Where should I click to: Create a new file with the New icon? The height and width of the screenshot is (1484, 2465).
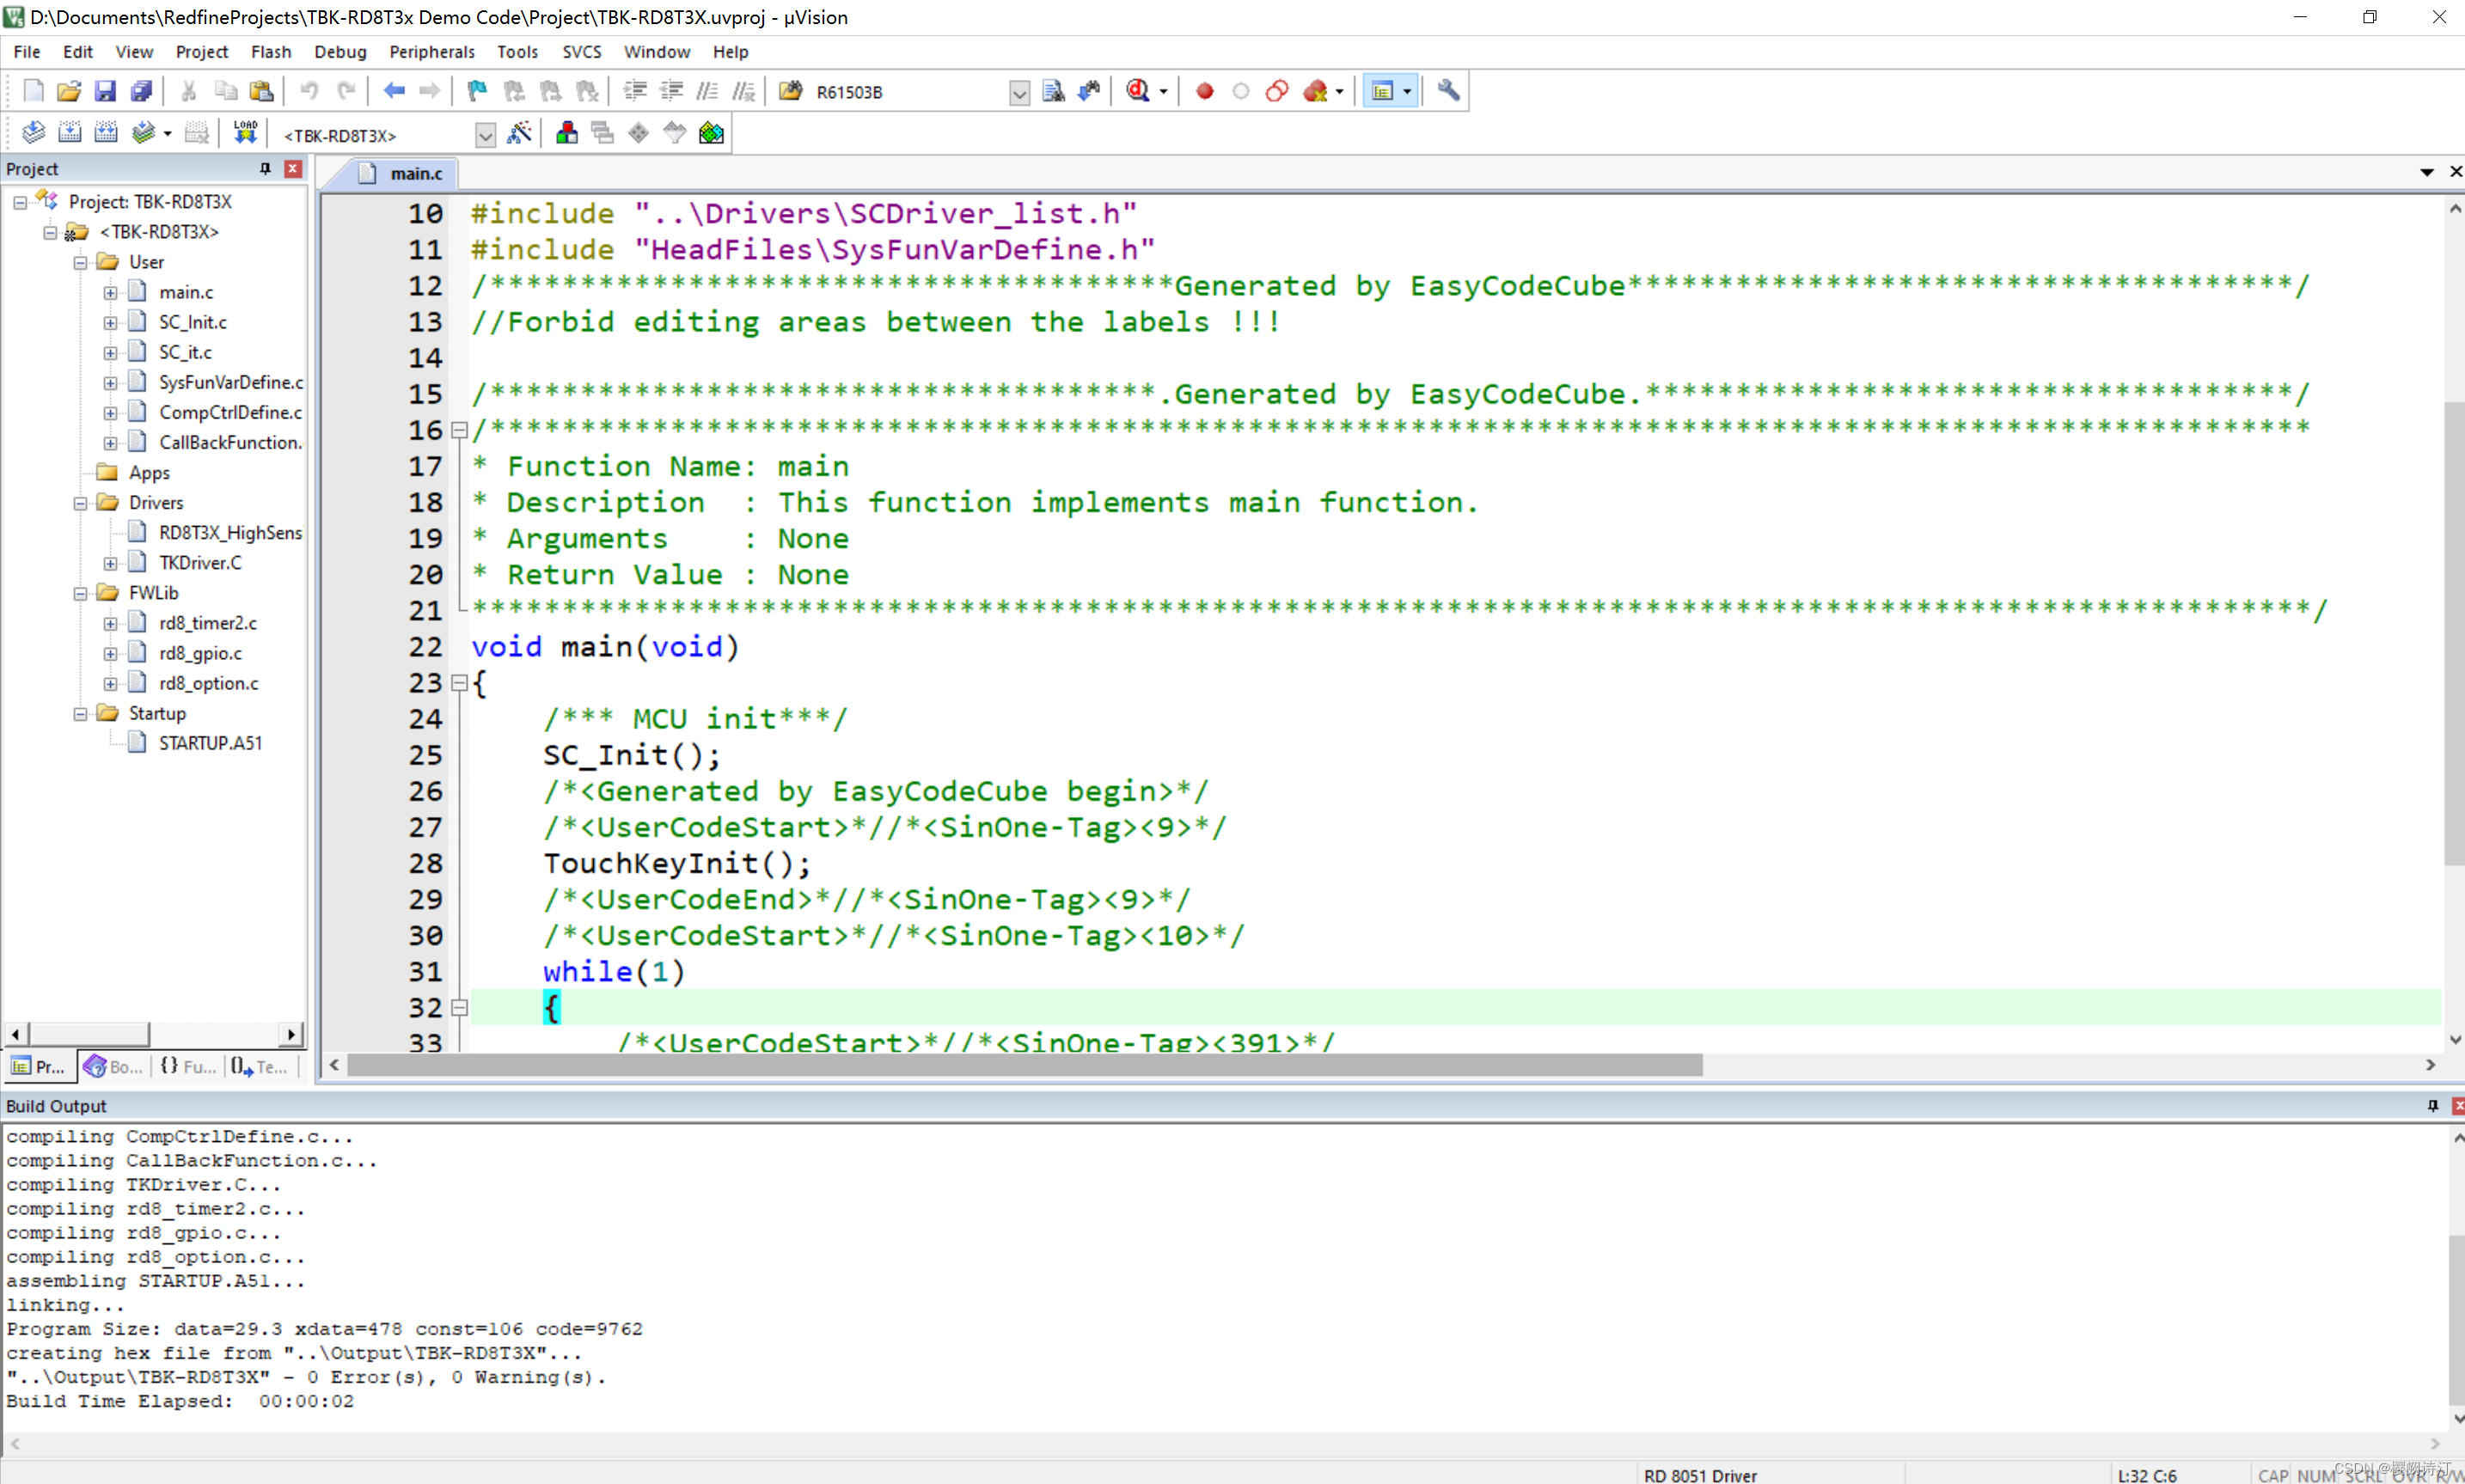click(33, 91)
